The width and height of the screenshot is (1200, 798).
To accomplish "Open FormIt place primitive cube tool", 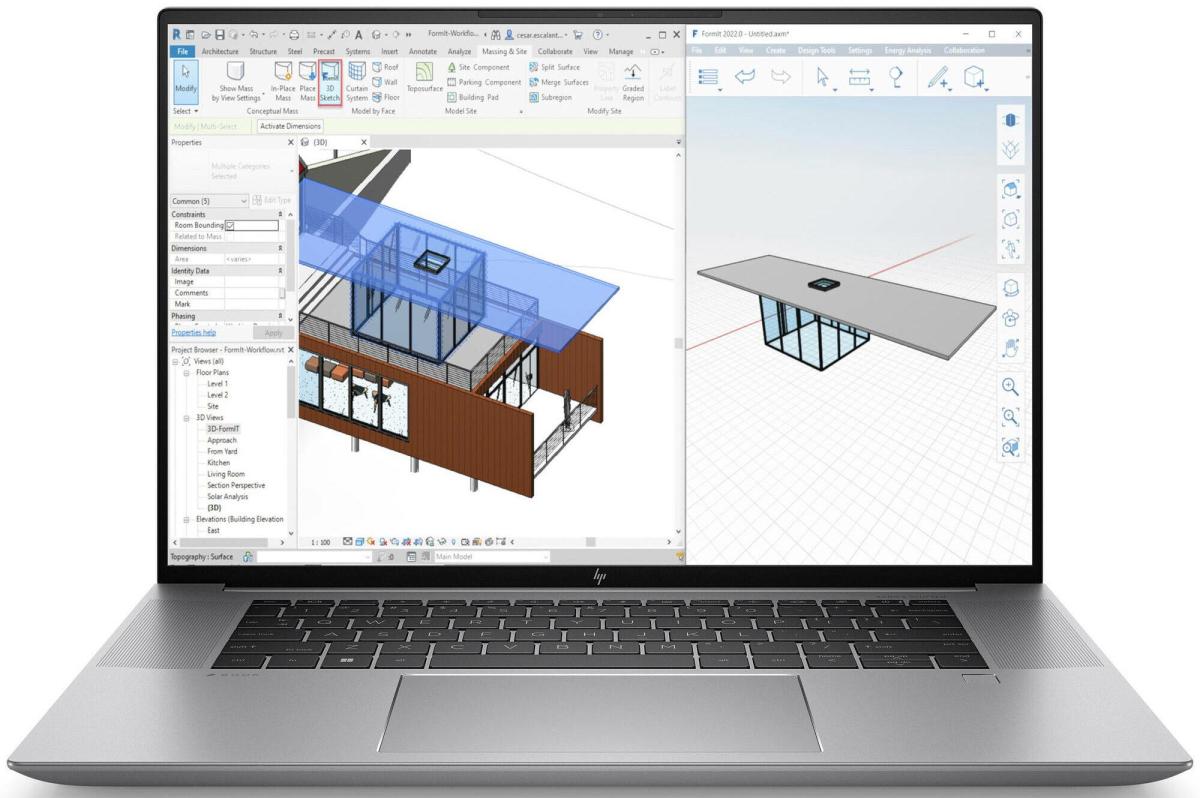I will pyautogui.click(x=975, y=76).
